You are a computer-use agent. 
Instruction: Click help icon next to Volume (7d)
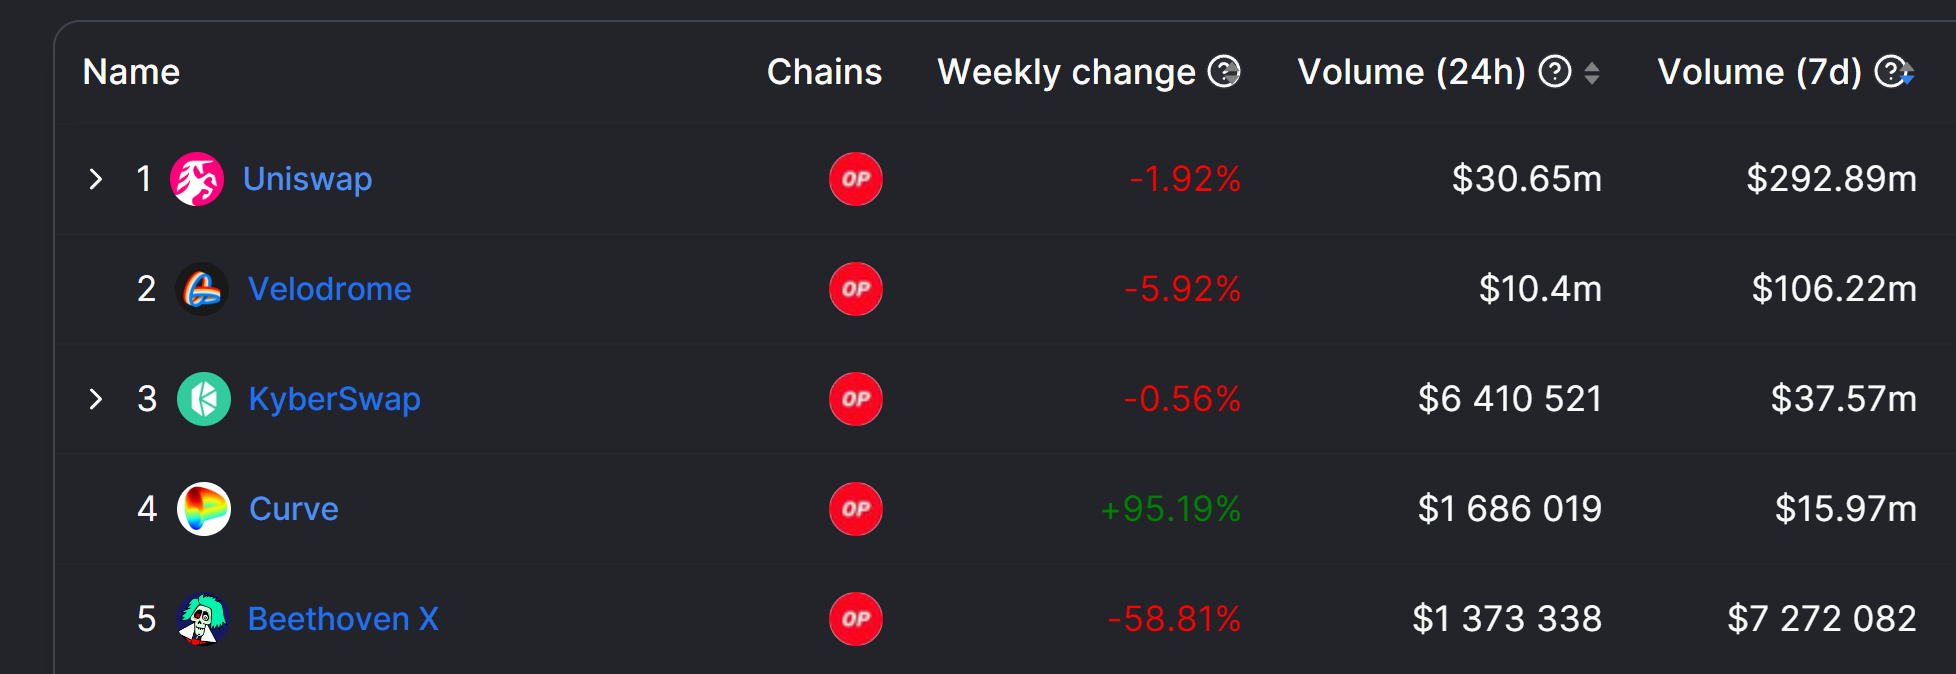[1889, 72]
